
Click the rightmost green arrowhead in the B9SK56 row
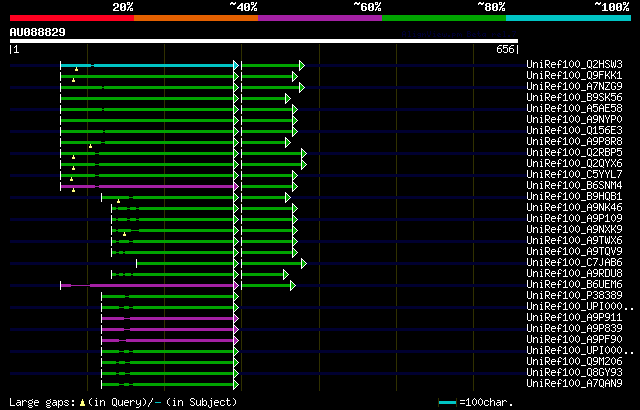pyautogui.click(x=288, y=98)
